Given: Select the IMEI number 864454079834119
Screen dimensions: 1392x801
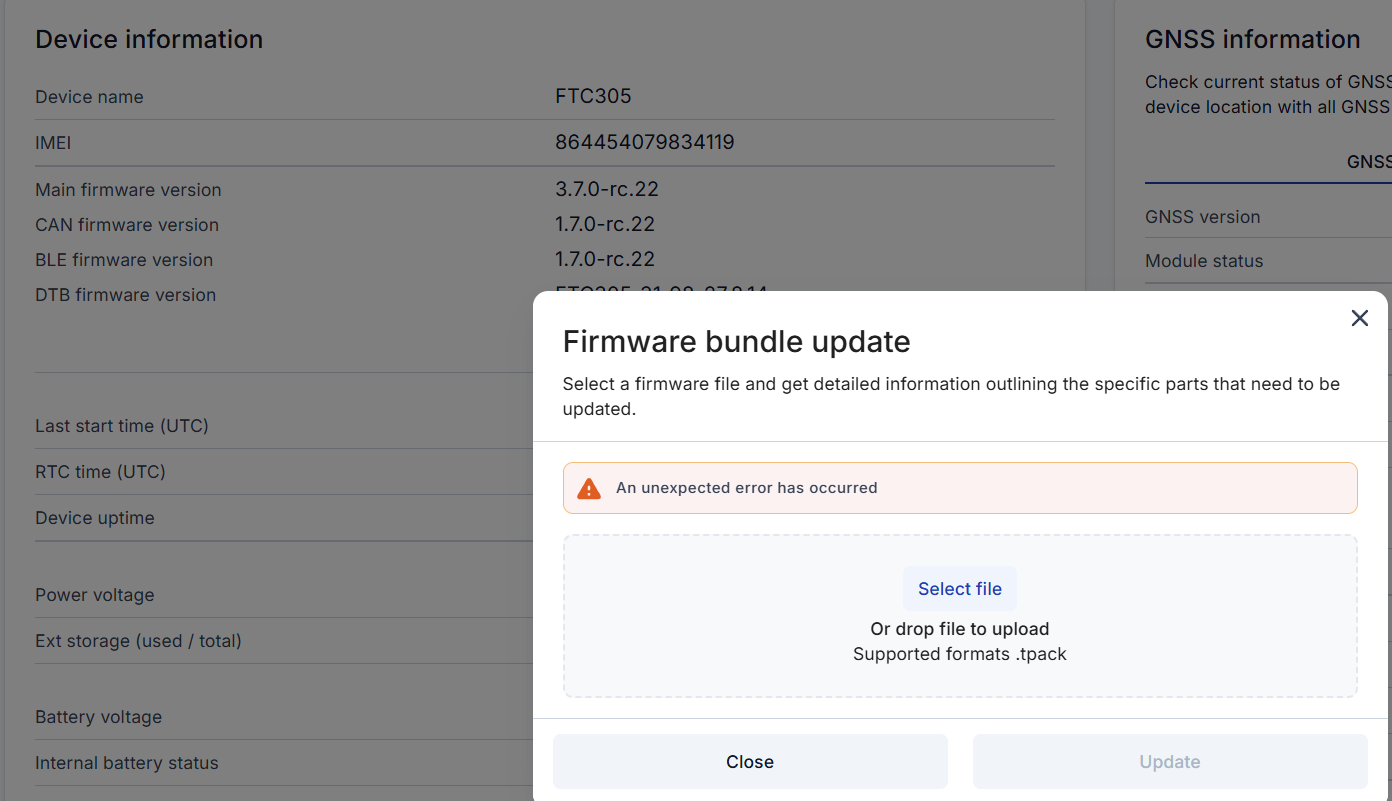Looking at the screenshot, I should click(x=645, y=142).
